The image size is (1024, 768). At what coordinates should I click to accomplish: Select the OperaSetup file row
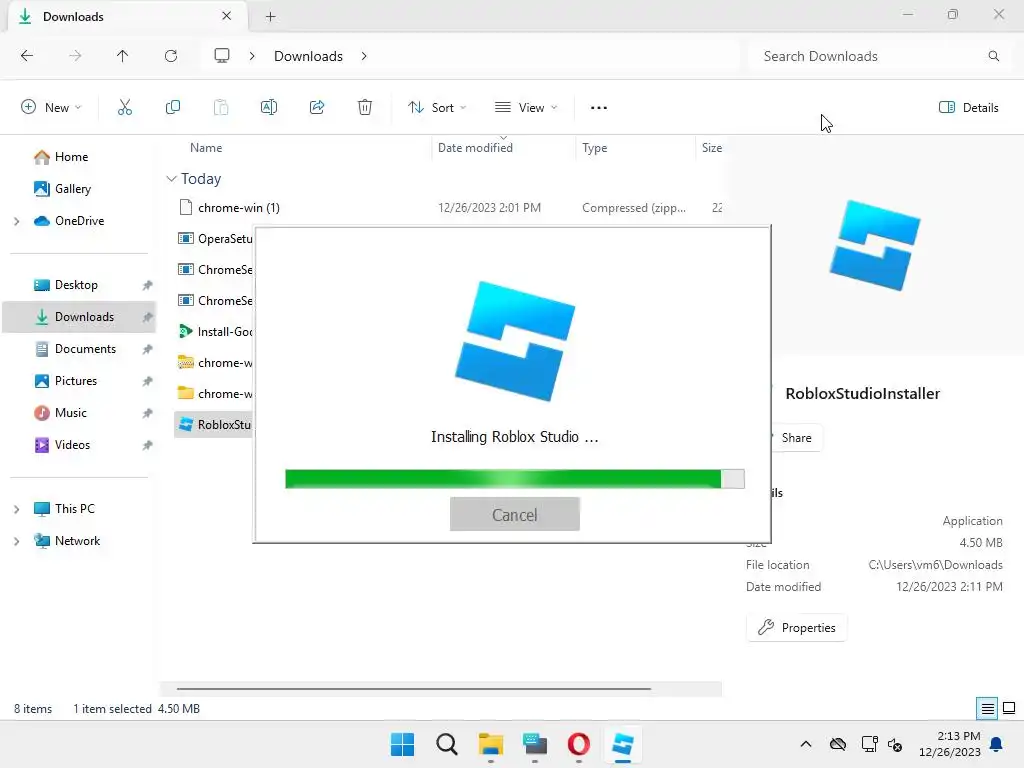click(215, 238)
